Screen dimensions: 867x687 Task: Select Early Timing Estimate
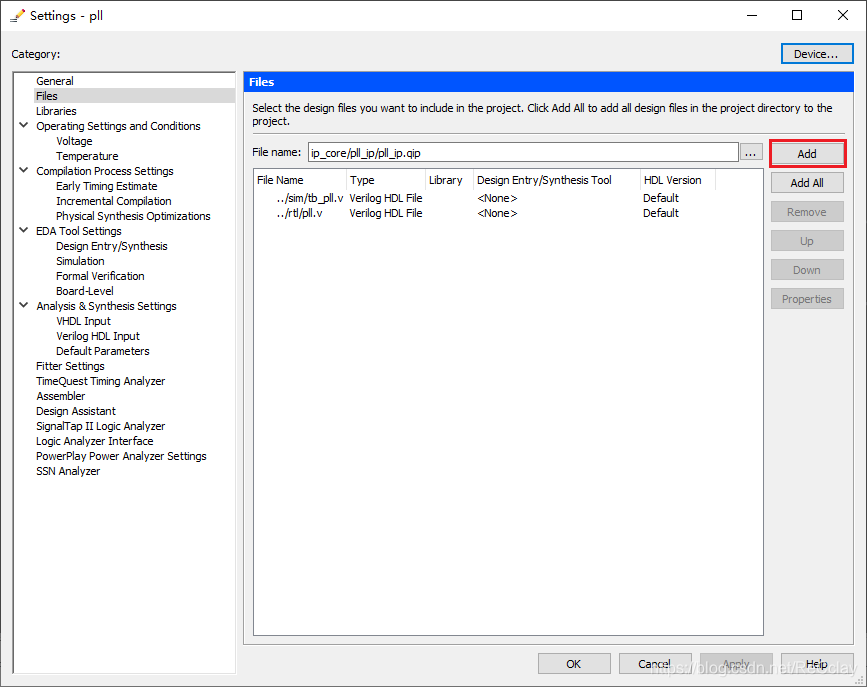[x=106, y=186]
